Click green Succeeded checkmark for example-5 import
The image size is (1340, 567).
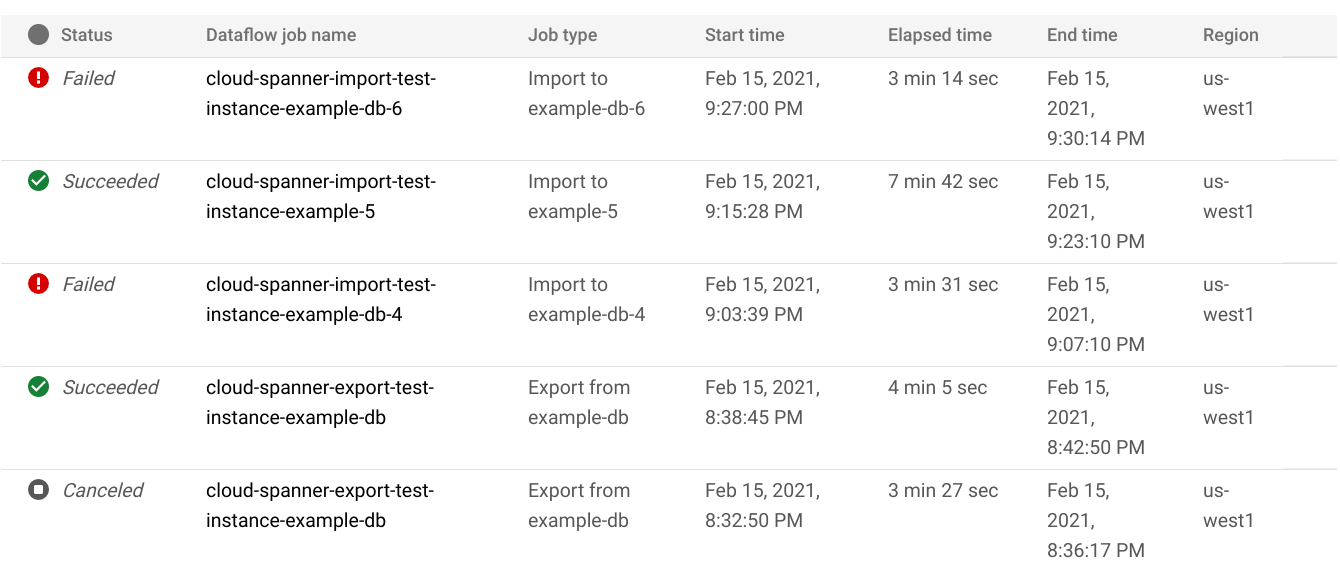coord(38,181)
